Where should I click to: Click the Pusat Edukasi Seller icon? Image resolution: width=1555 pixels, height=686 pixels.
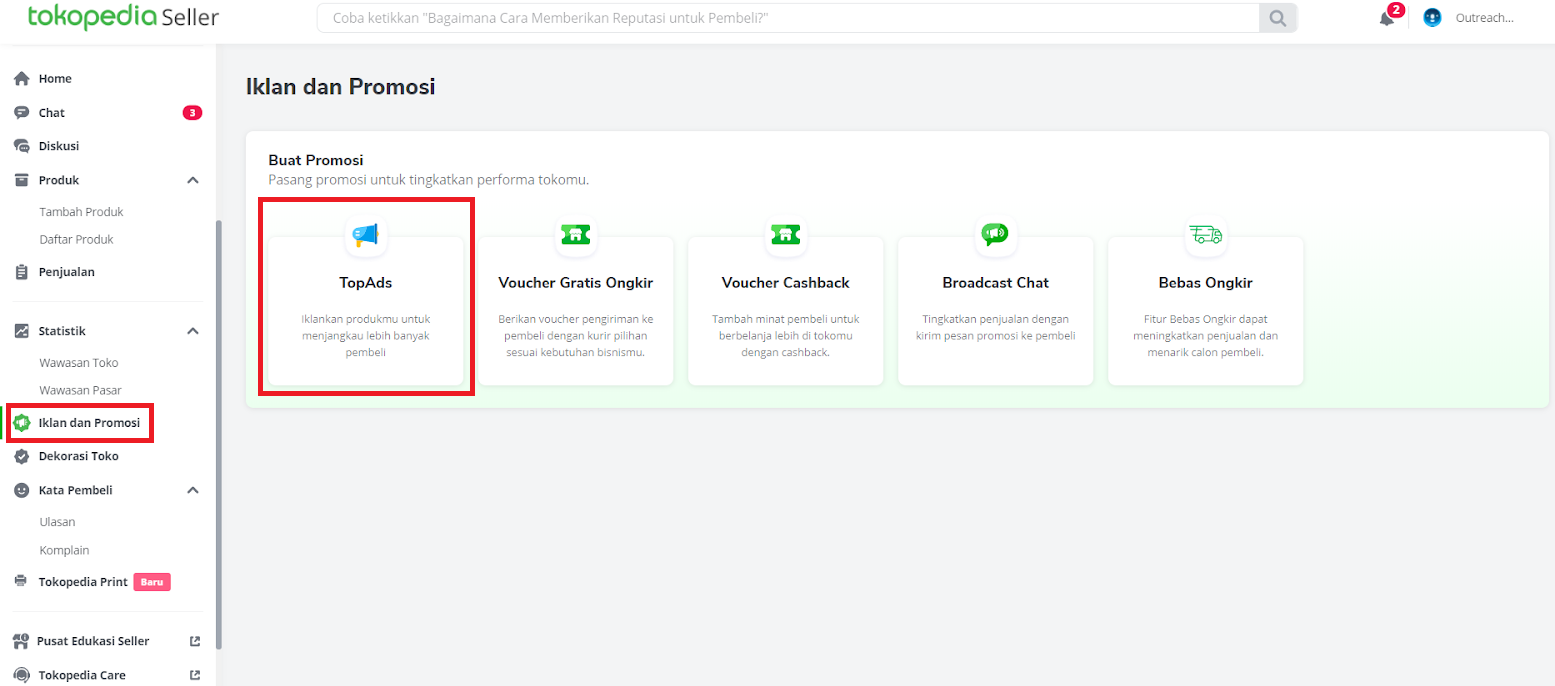point(21,641)
